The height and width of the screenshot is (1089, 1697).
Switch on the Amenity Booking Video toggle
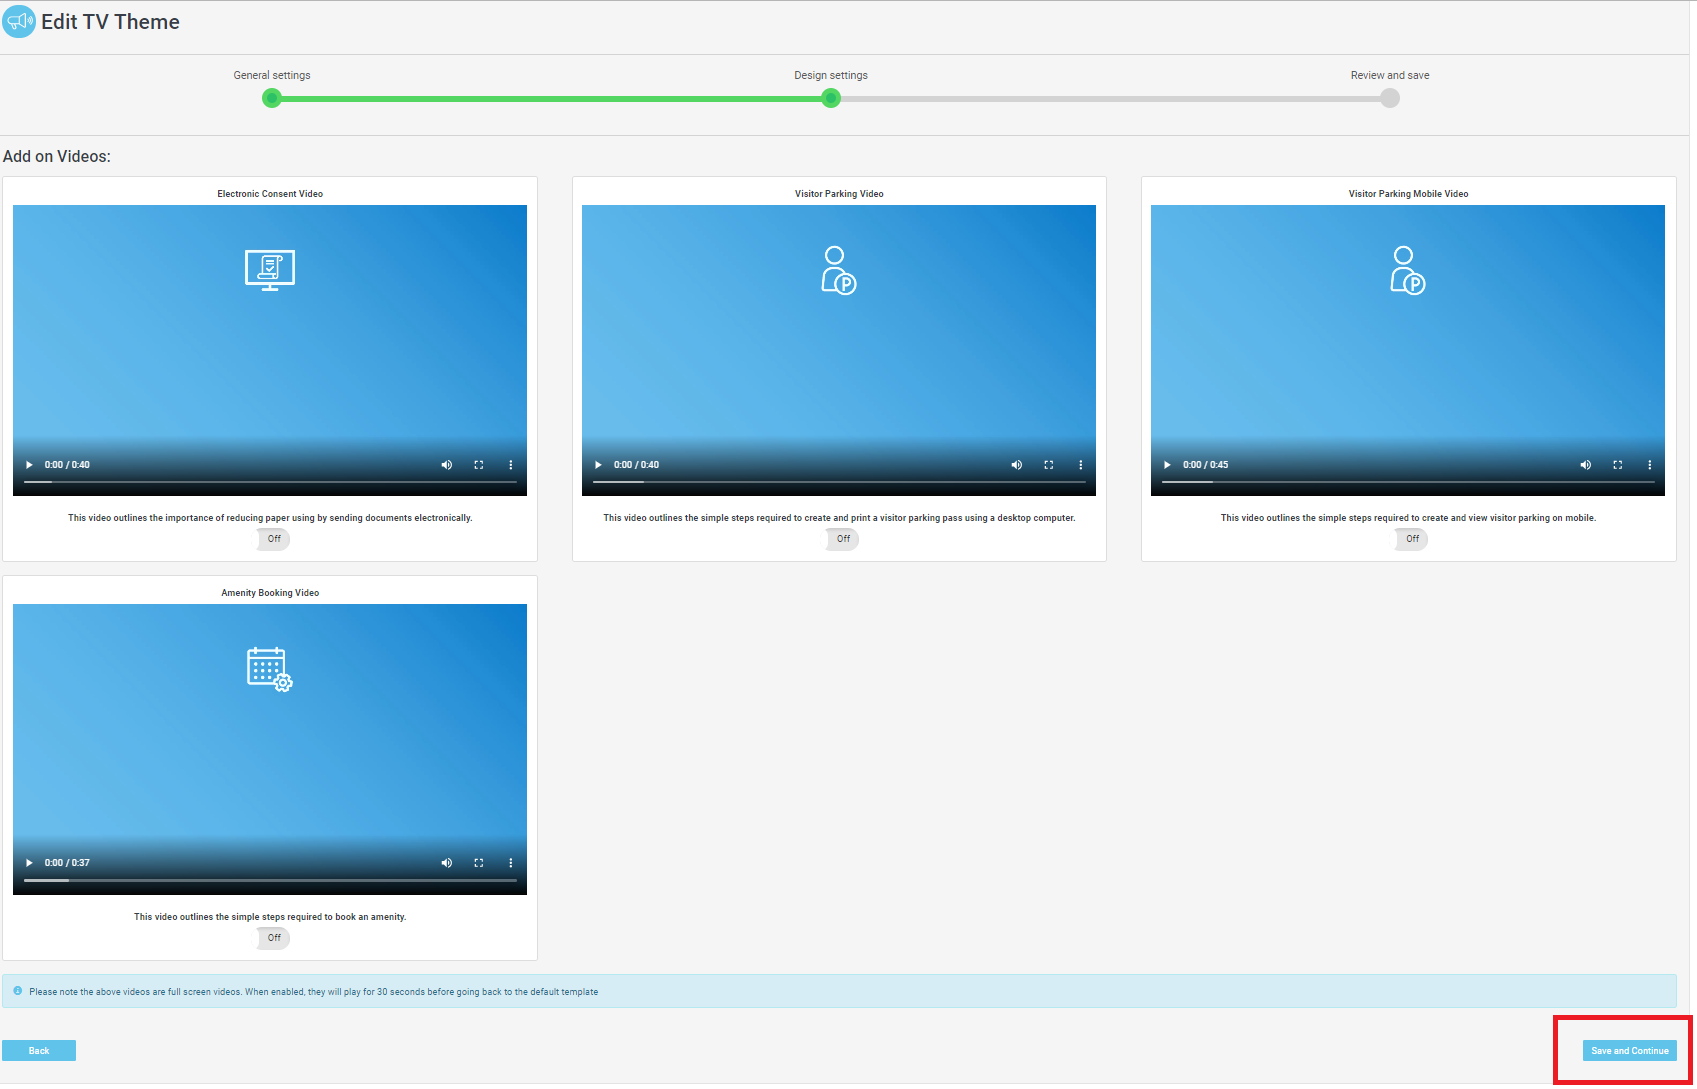click(273, 938)
